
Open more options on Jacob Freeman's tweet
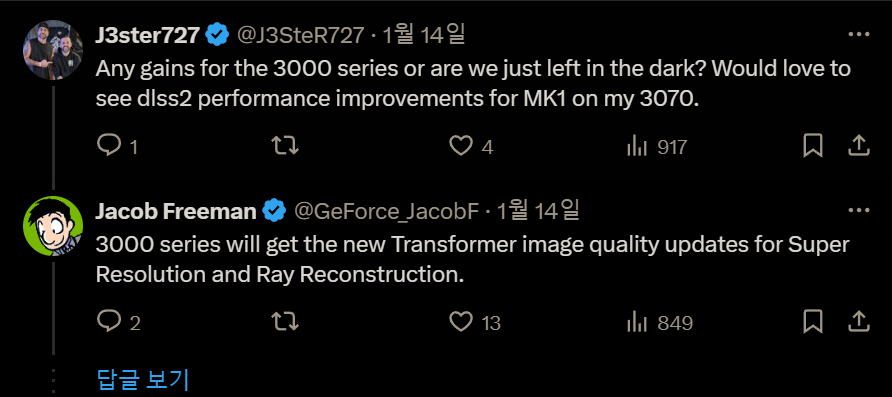point(858,210)
